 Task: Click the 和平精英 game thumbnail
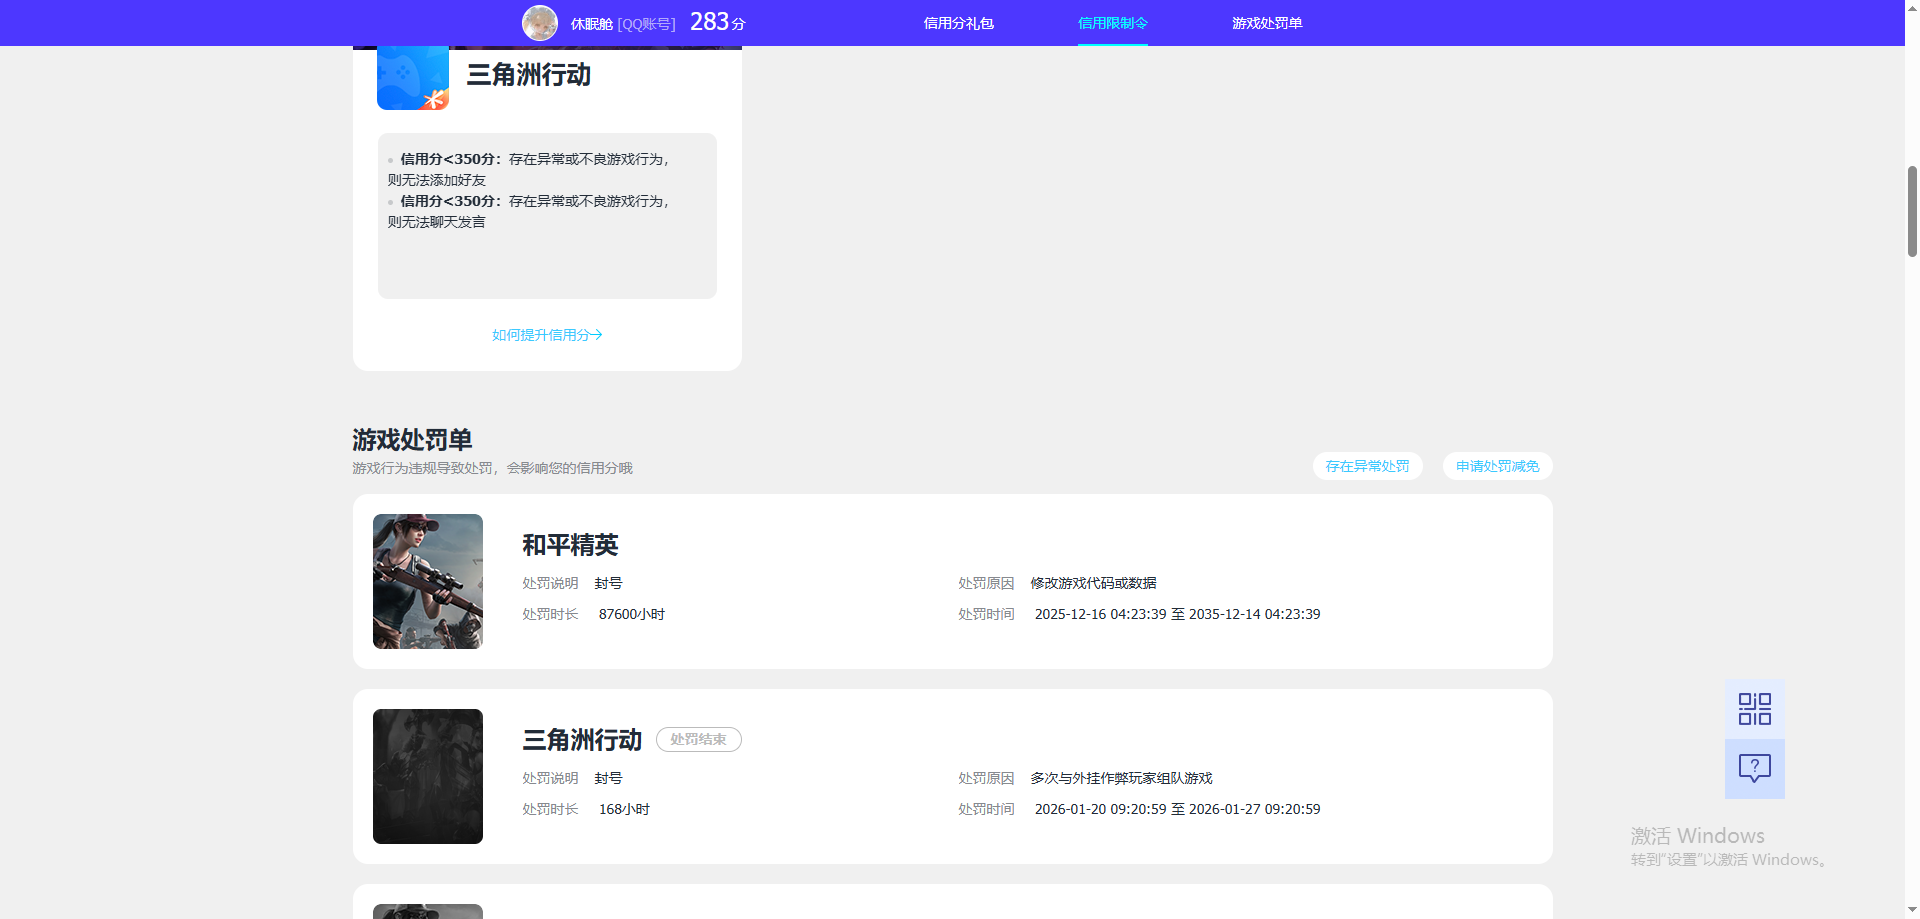[x=428, y=581]
